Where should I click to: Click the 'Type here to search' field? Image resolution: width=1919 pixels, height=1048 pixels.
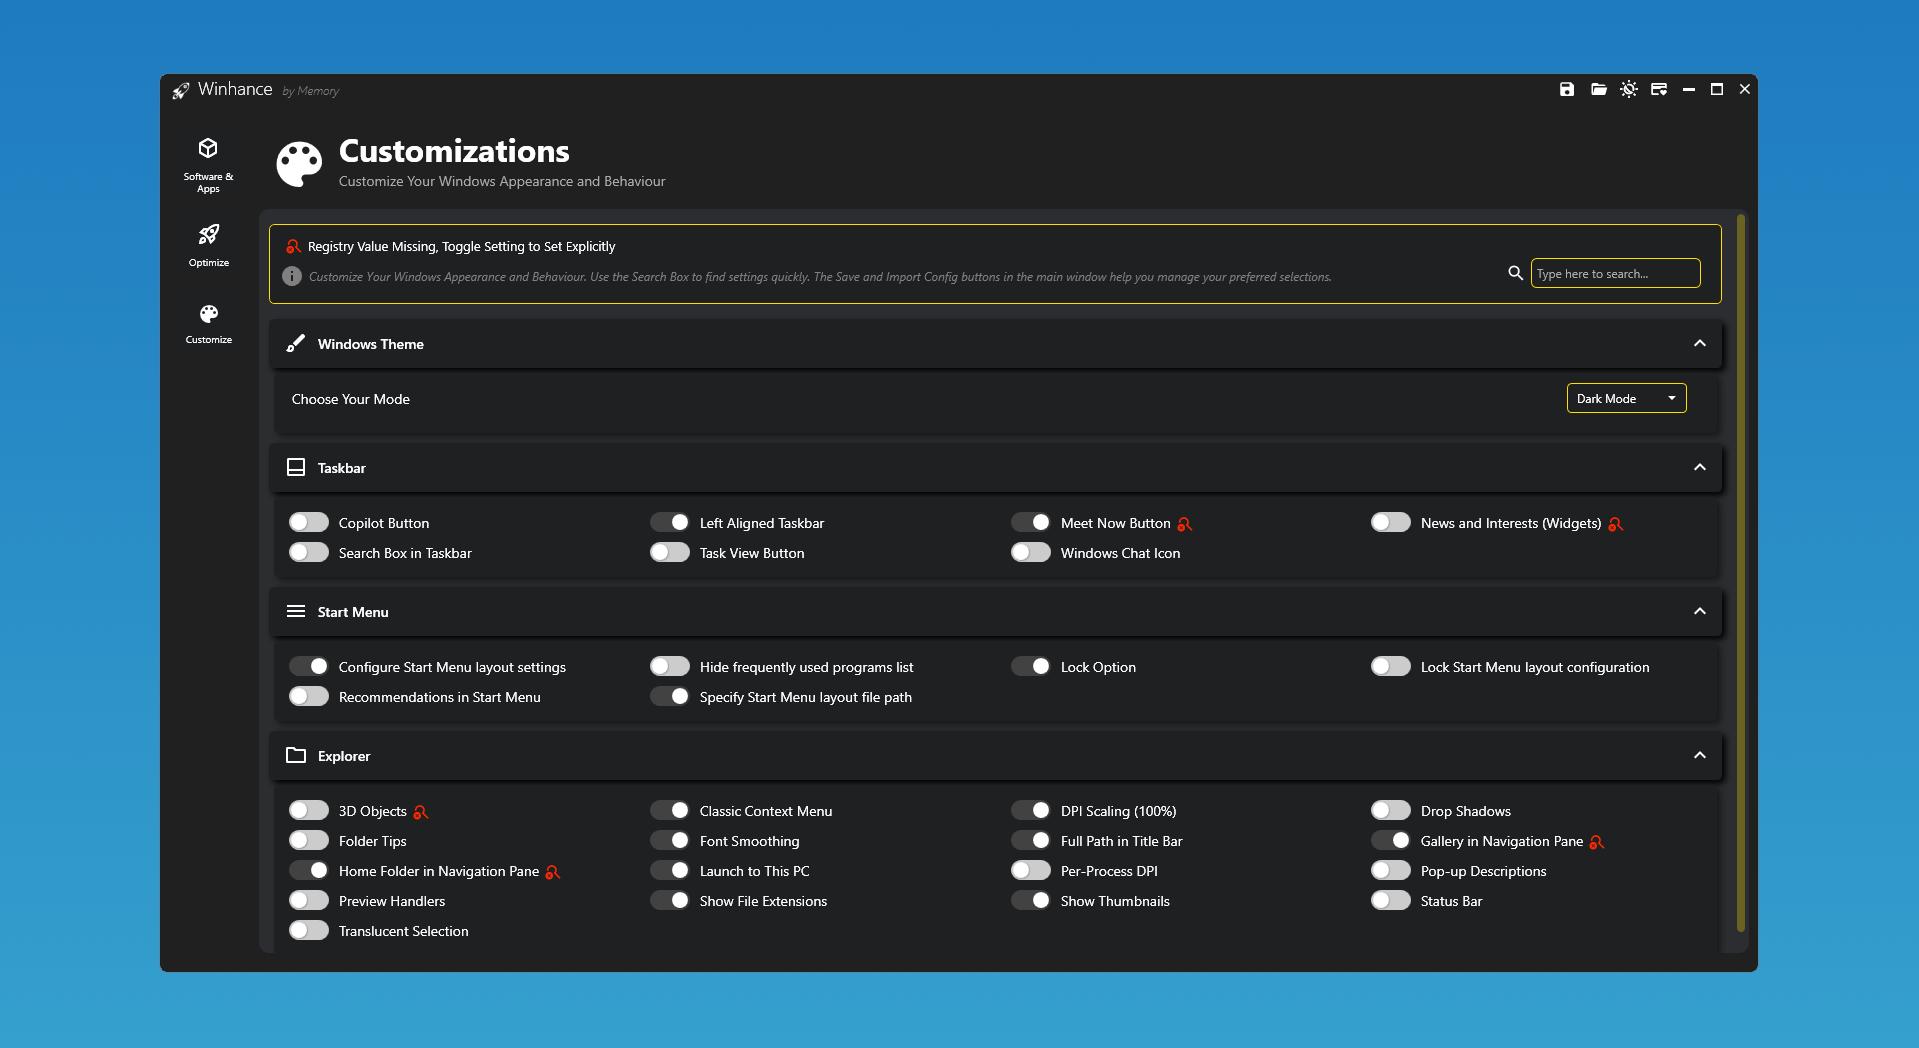tap(1614, 273)
